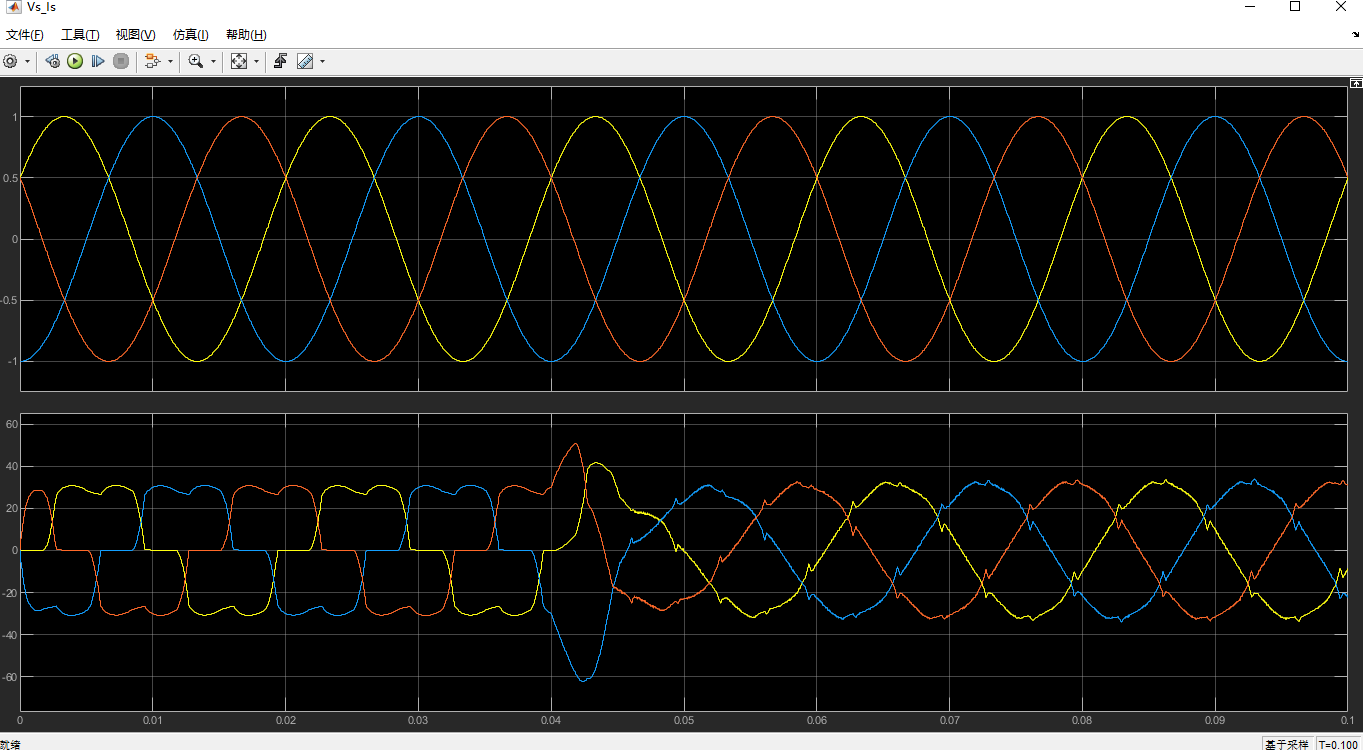This screenshot has width=1363, height=750.
Task: Open the Fit-to-View dropdown arrow
Action: [256, 61]
